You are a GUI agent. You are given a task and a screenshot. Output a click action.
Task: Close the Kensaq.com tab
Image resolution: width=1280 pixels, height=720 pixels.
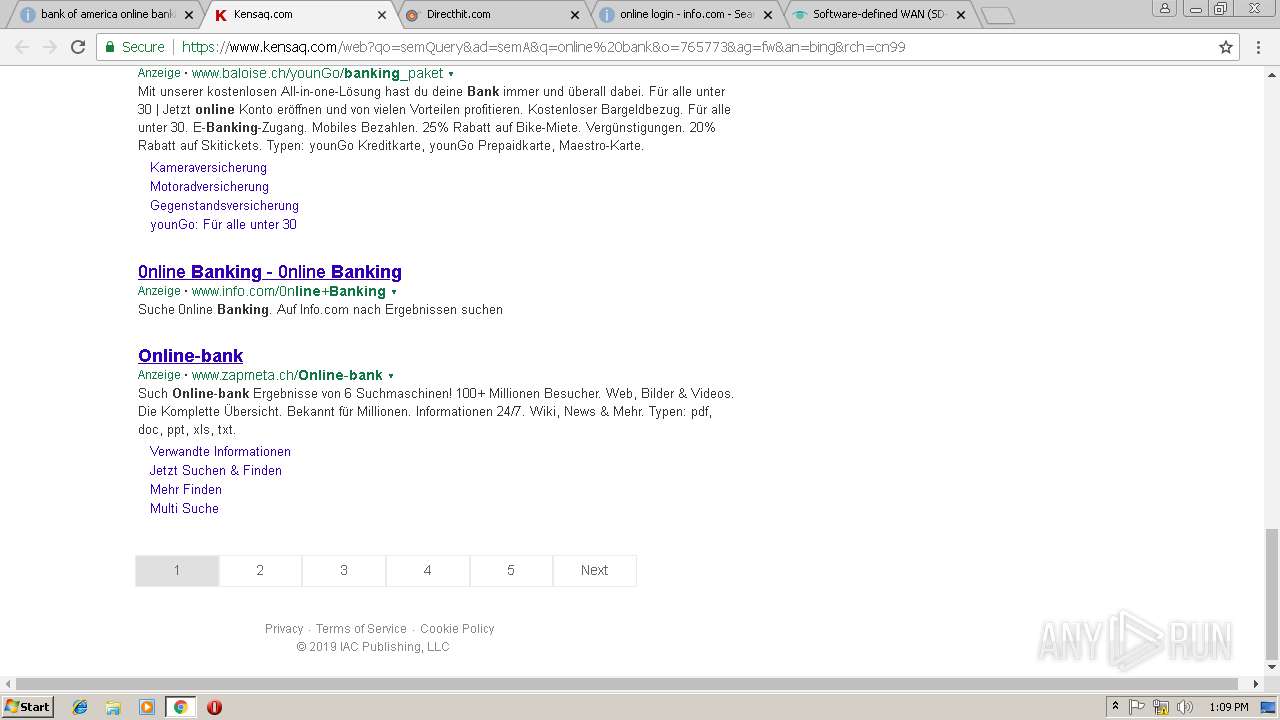click(382, 15)
